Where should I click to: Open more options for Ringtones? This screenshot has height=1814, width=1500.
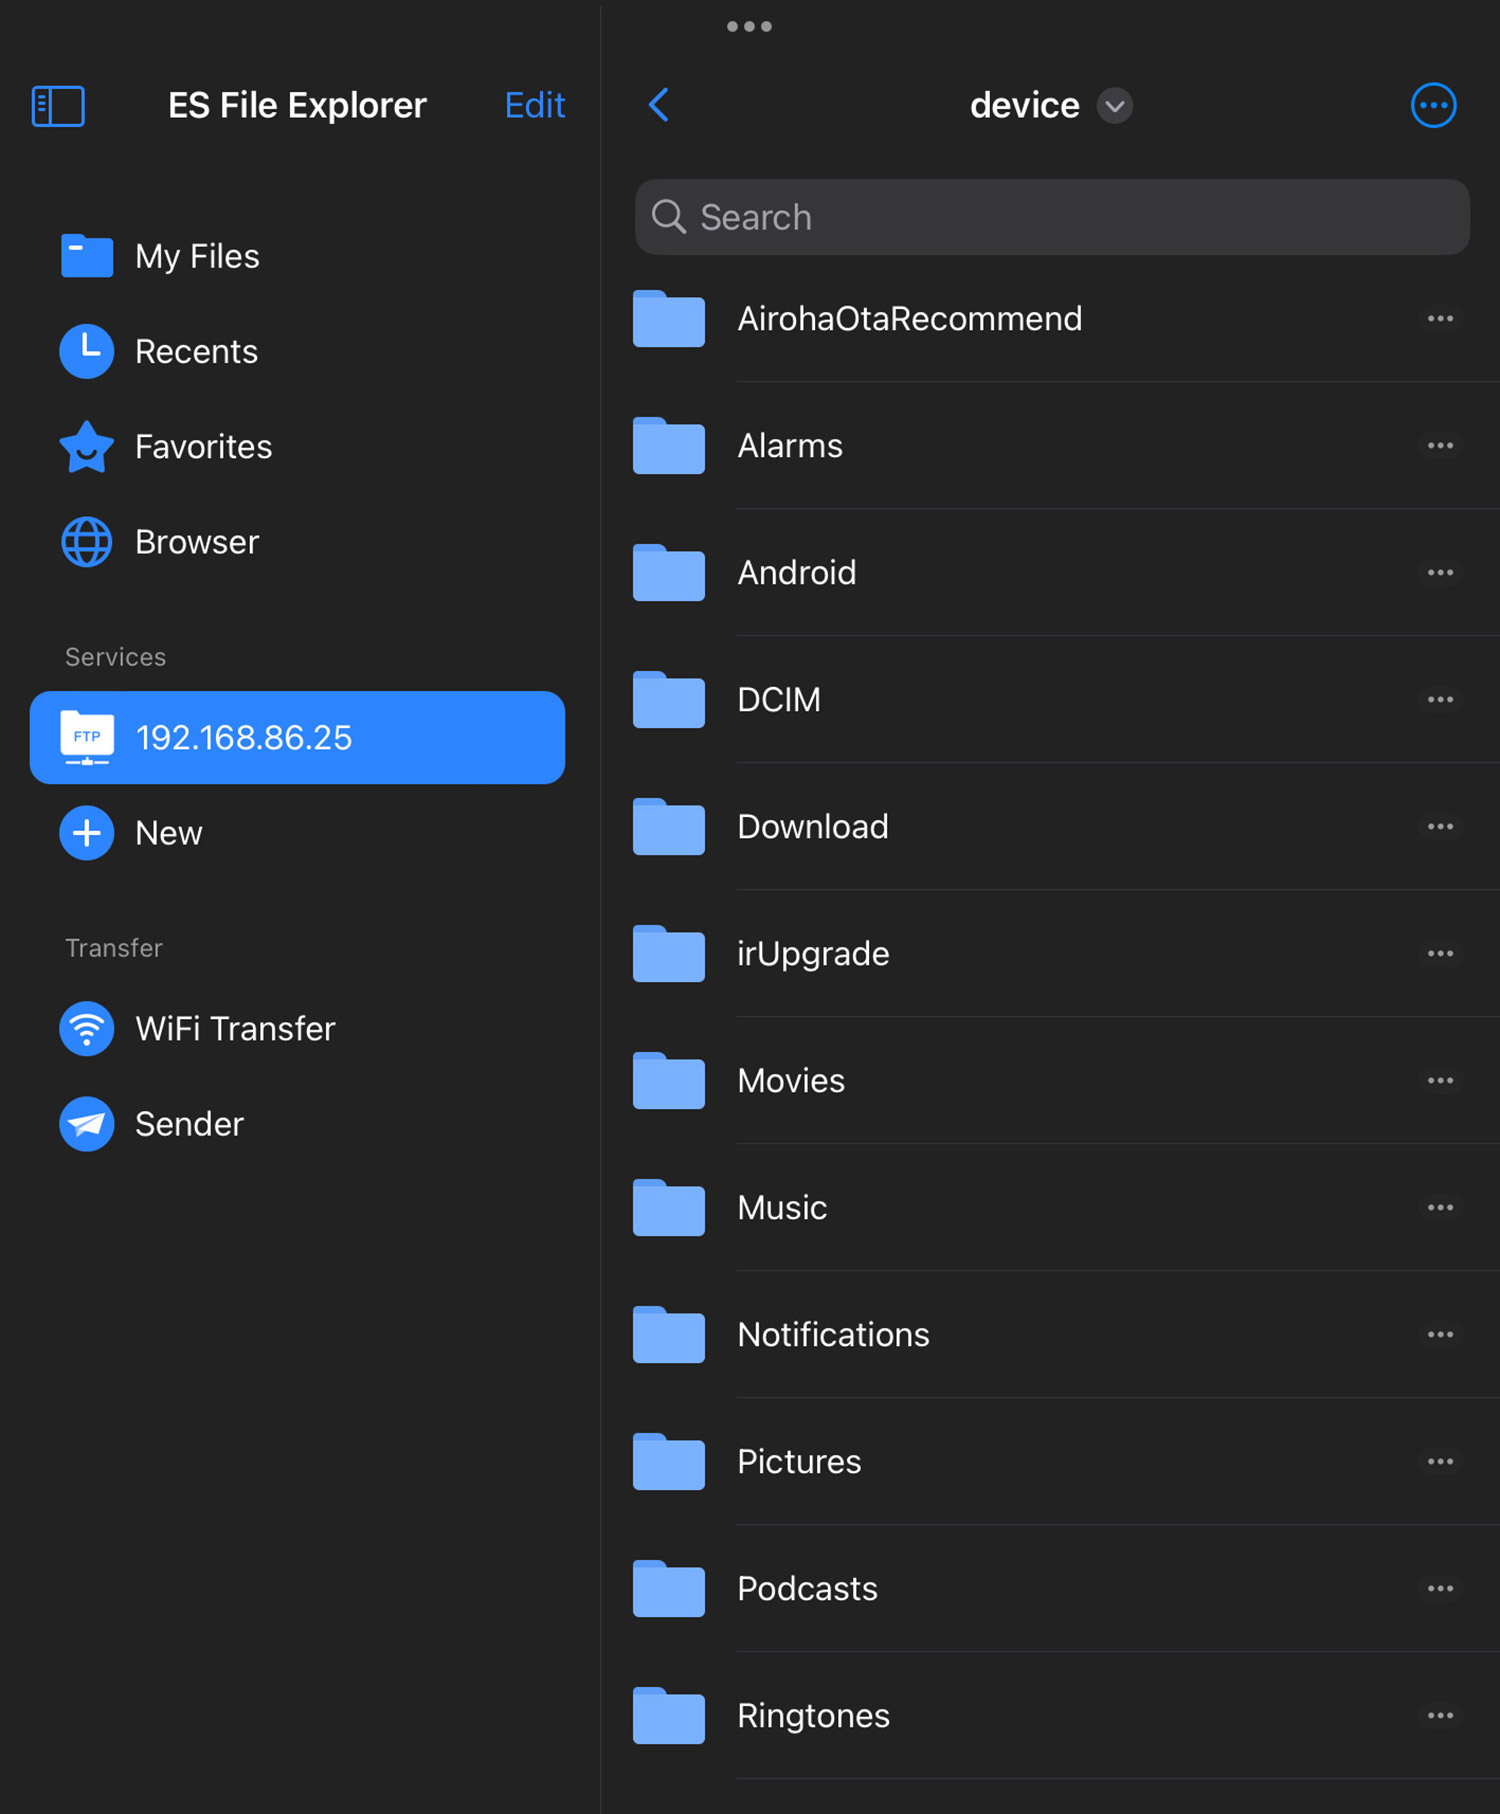[x=1440, y=1716]
